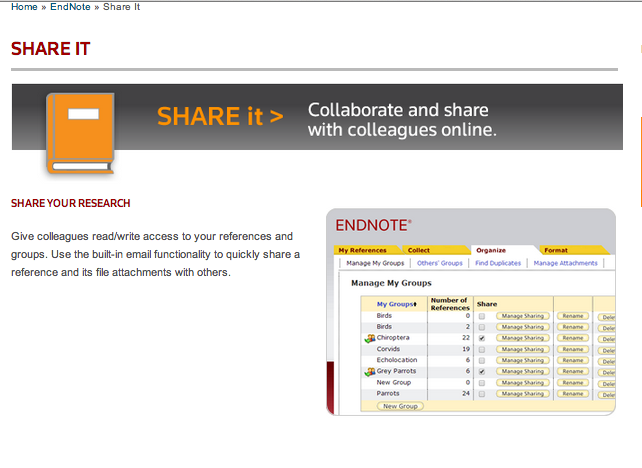Click the ENDNOTE logo in the embedded screenshot
The width and height of the screenshot is (642, 468).
pyautogui.click(x=373, y=225)
